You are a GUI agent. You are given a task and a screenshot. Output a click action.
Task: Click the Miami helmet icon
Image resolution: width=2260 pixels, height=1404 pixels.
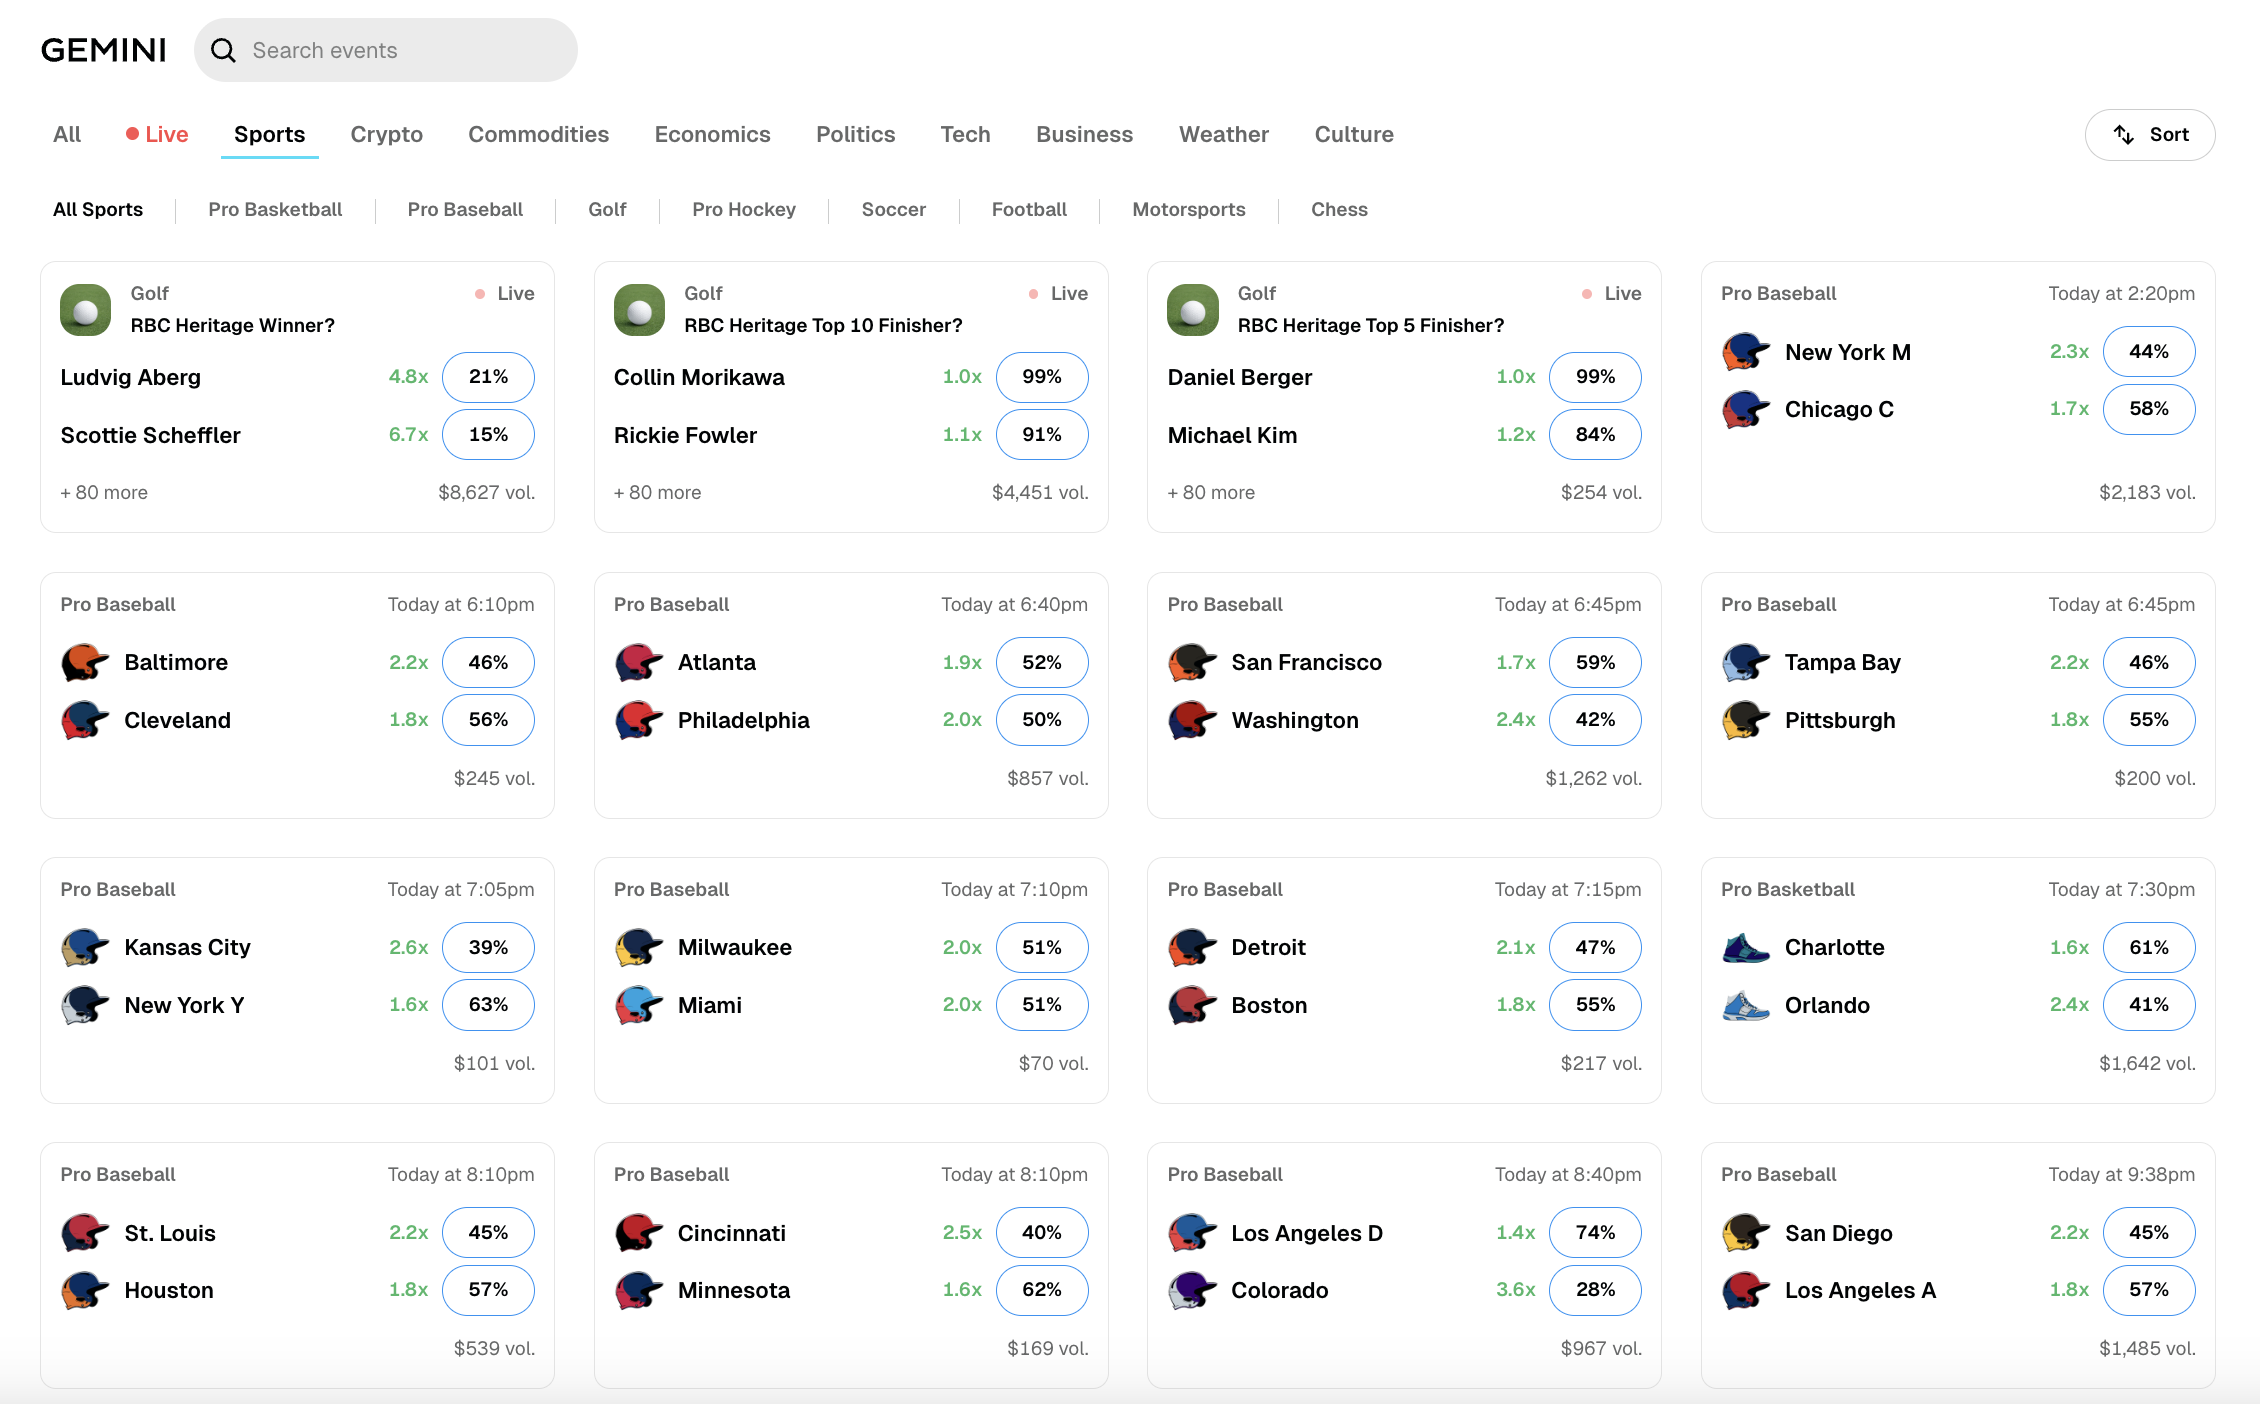pyautogui.click(x=639, y=1005)
